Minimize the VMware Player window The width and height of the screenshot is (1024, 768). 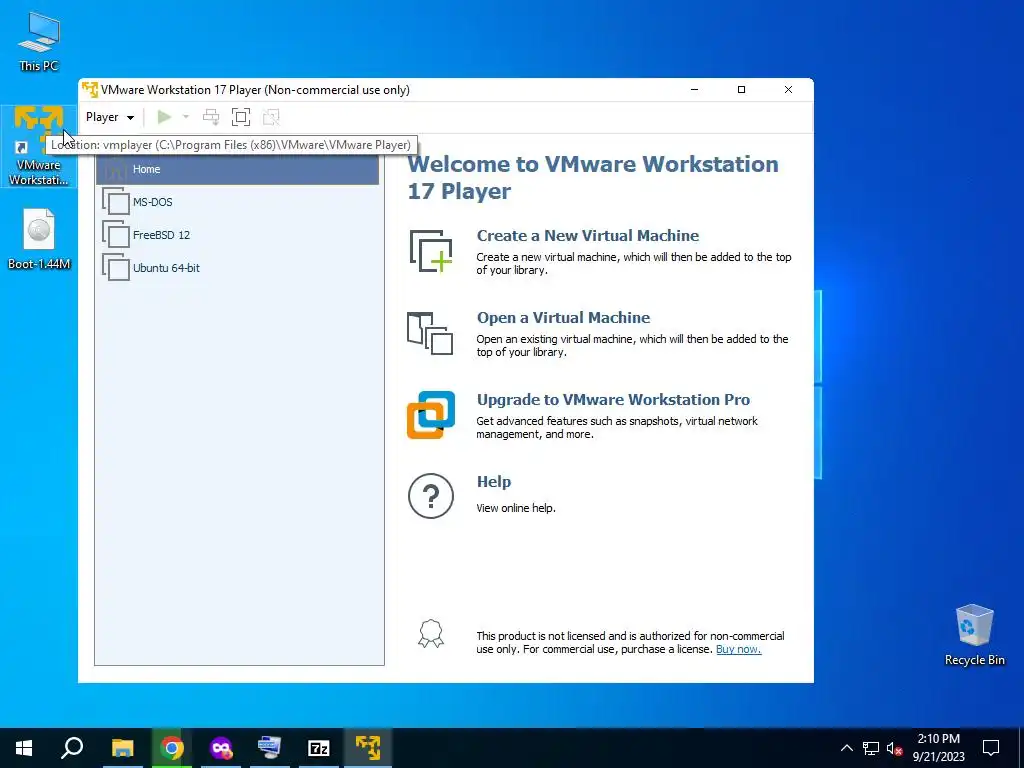click(695, 89)
